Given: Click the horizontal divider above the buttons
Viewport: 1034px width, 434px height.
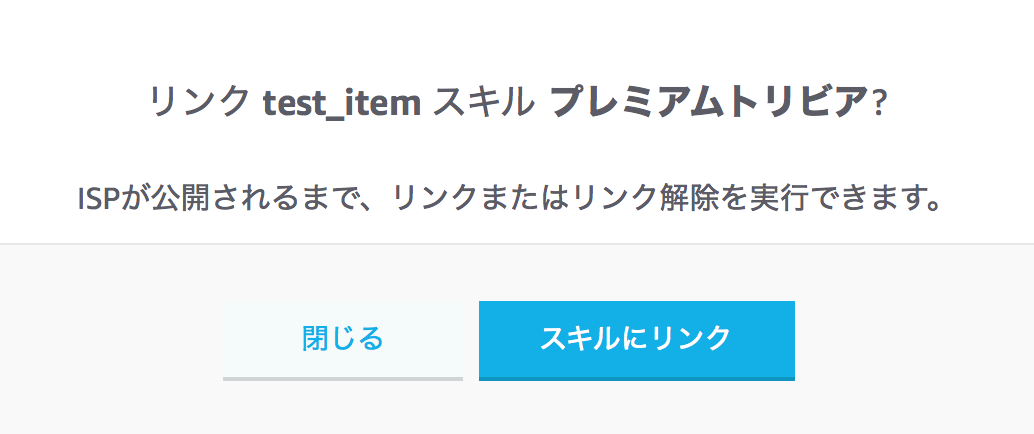Looking at the screenshot, I should [x=517, y=243].
